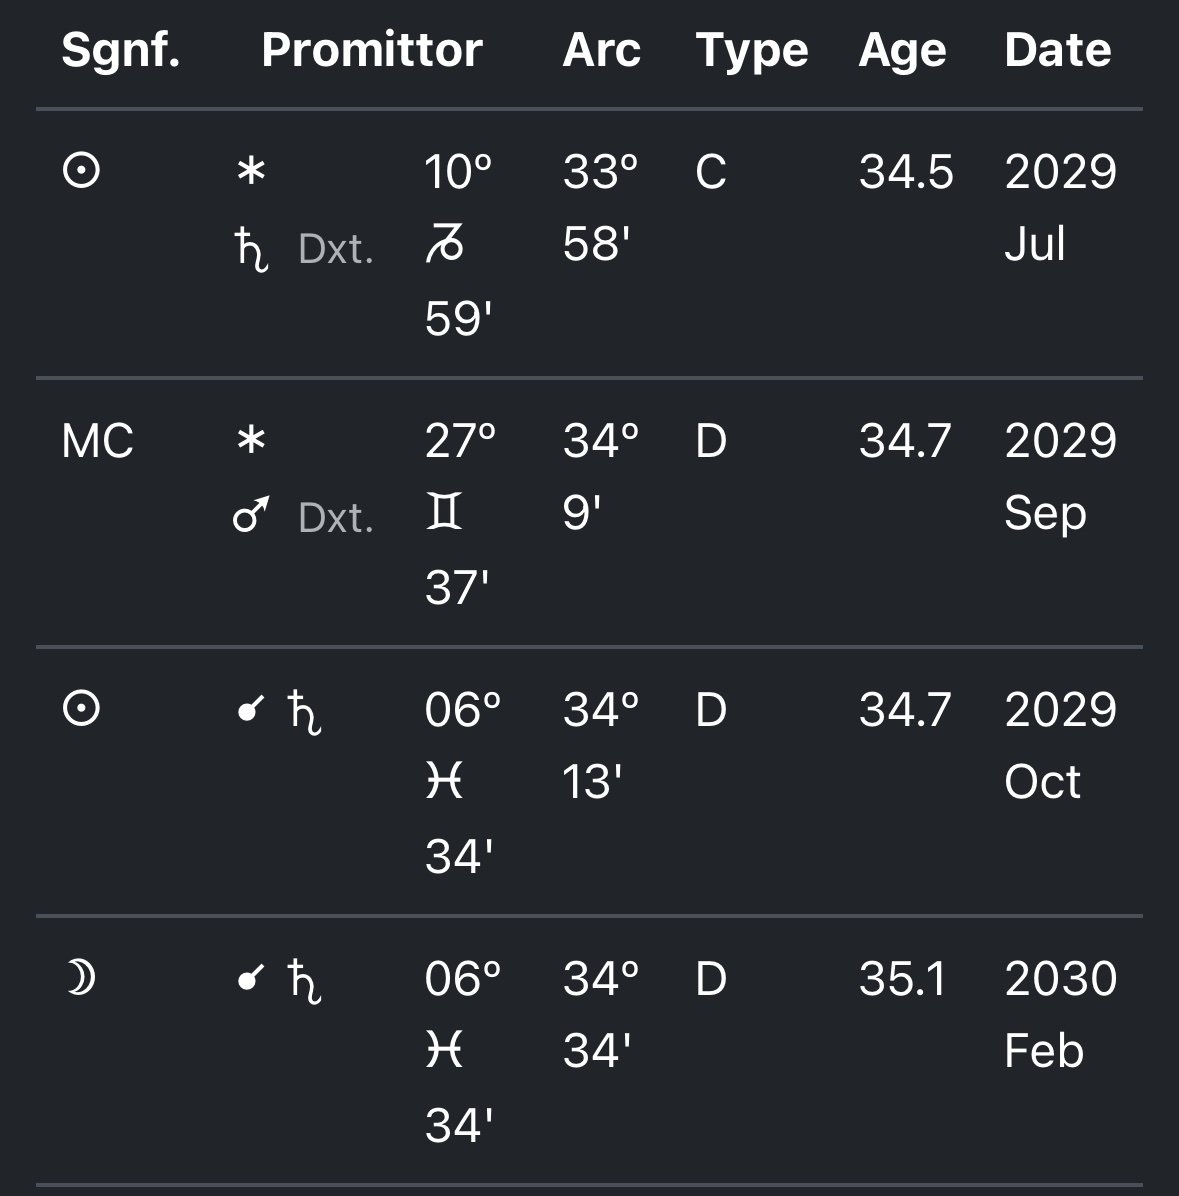This screenshot has height=1196, width=1179.
Task: Select the MC significator cell
Action: click(x=98, y=441)
